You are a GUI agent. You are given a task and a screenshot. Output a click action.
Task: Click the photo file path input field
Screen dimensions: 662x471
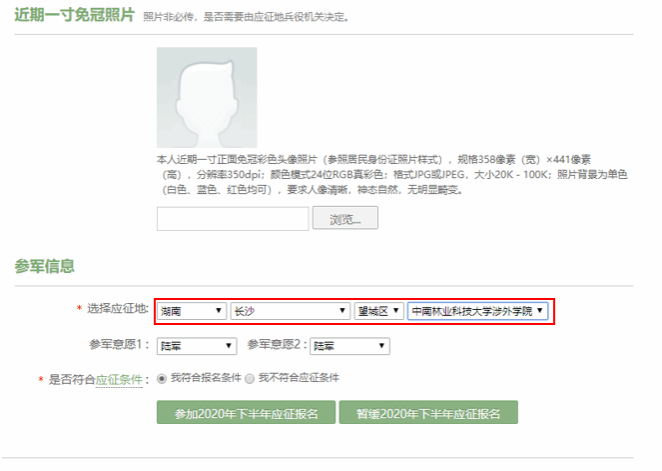tap(232, 218)
